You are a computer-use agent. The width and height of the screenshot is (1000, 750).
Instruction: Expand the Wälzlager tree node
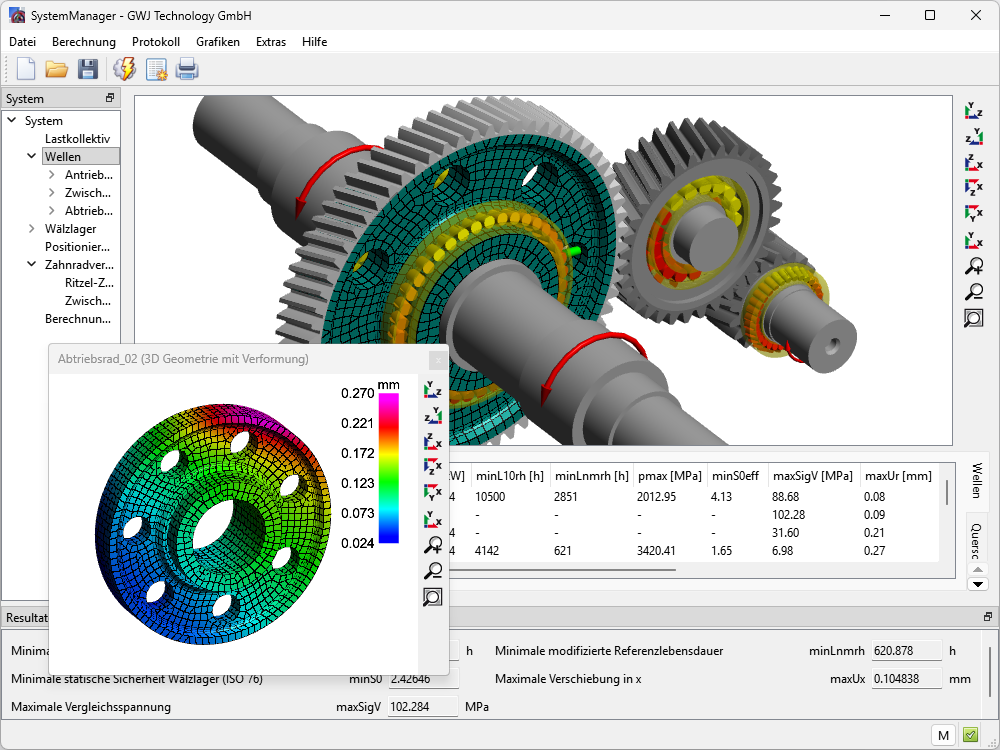click(32, 229)
